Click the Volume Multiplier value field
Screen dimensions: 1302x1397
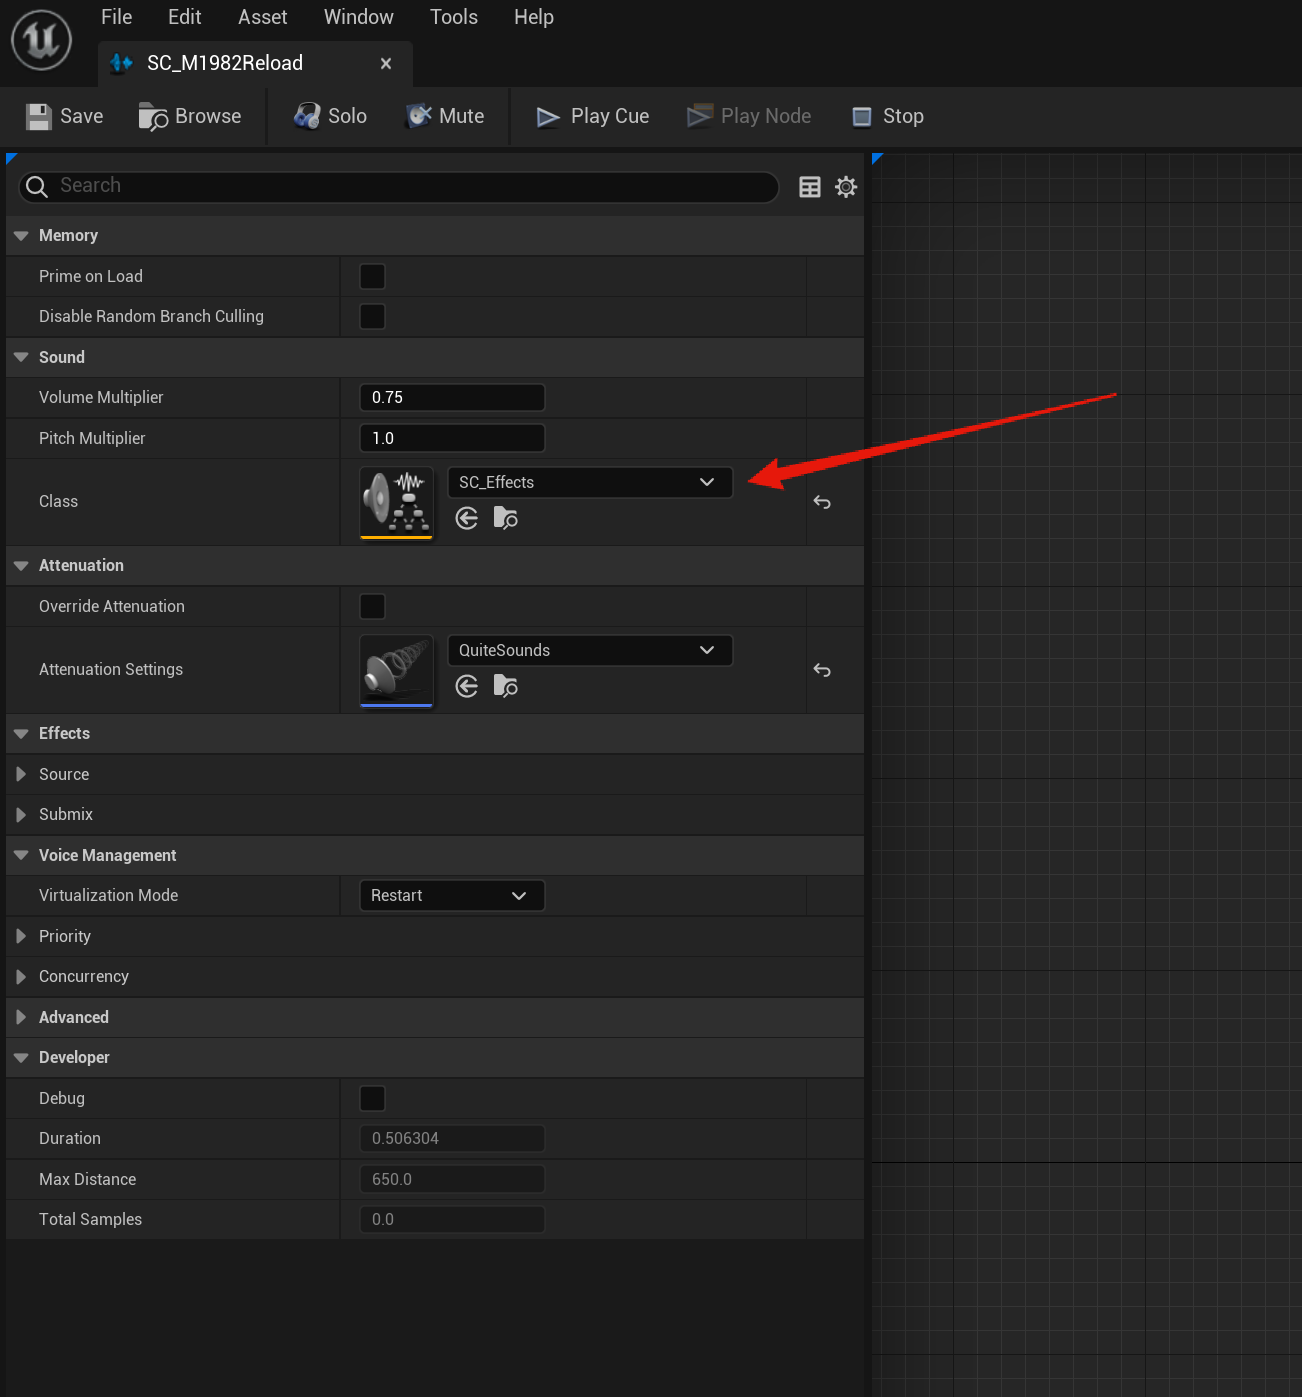pyautogui.click(x=451, y=397)
